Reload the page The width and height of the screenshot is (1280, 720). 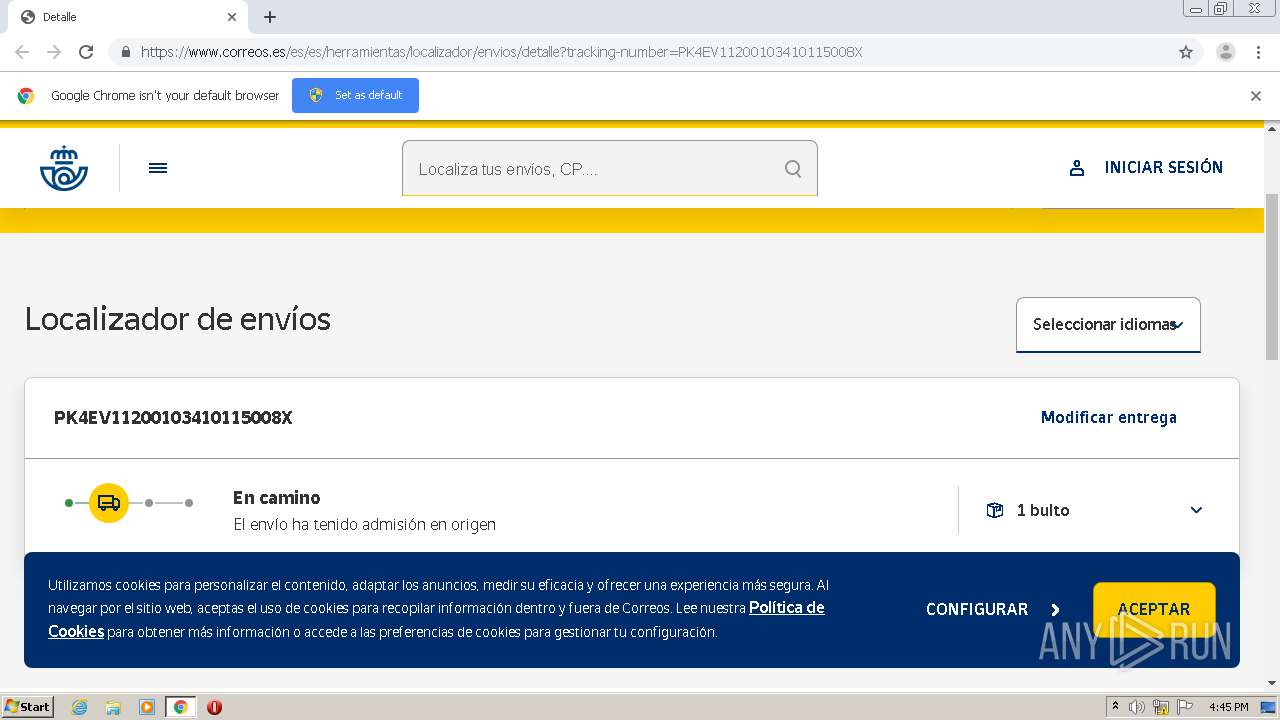(86, 52)
